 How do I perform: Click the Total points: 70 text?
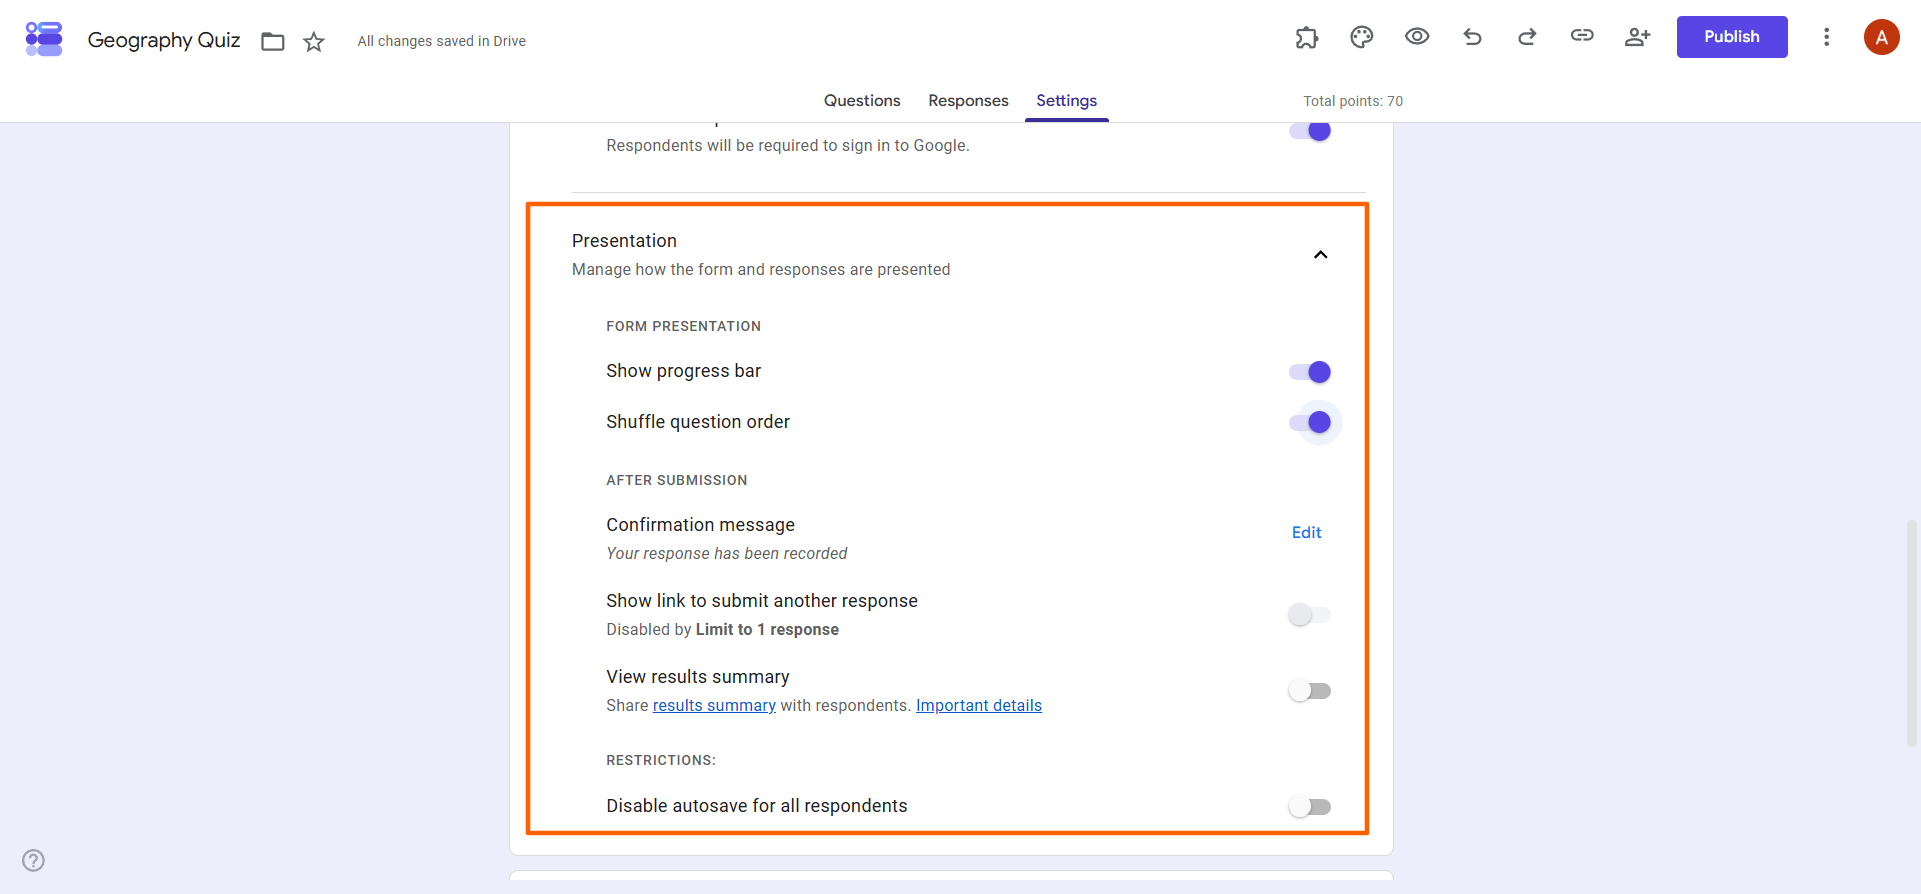click(x=1353, y=101)
